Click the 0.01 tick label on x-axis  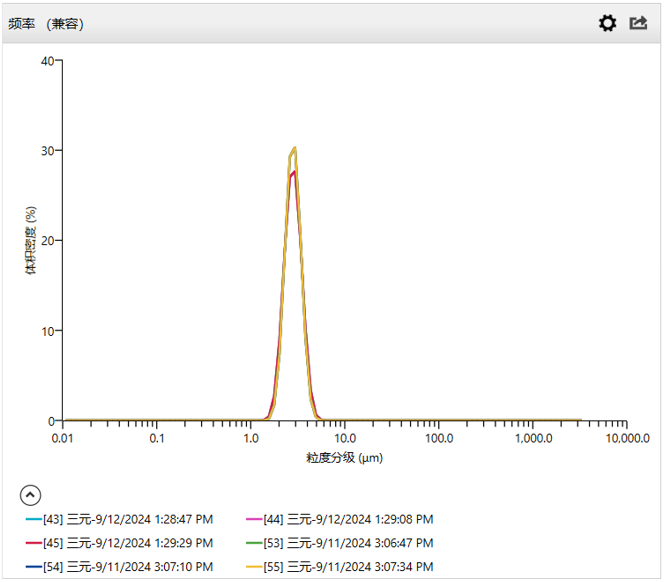tap(62, 438)
